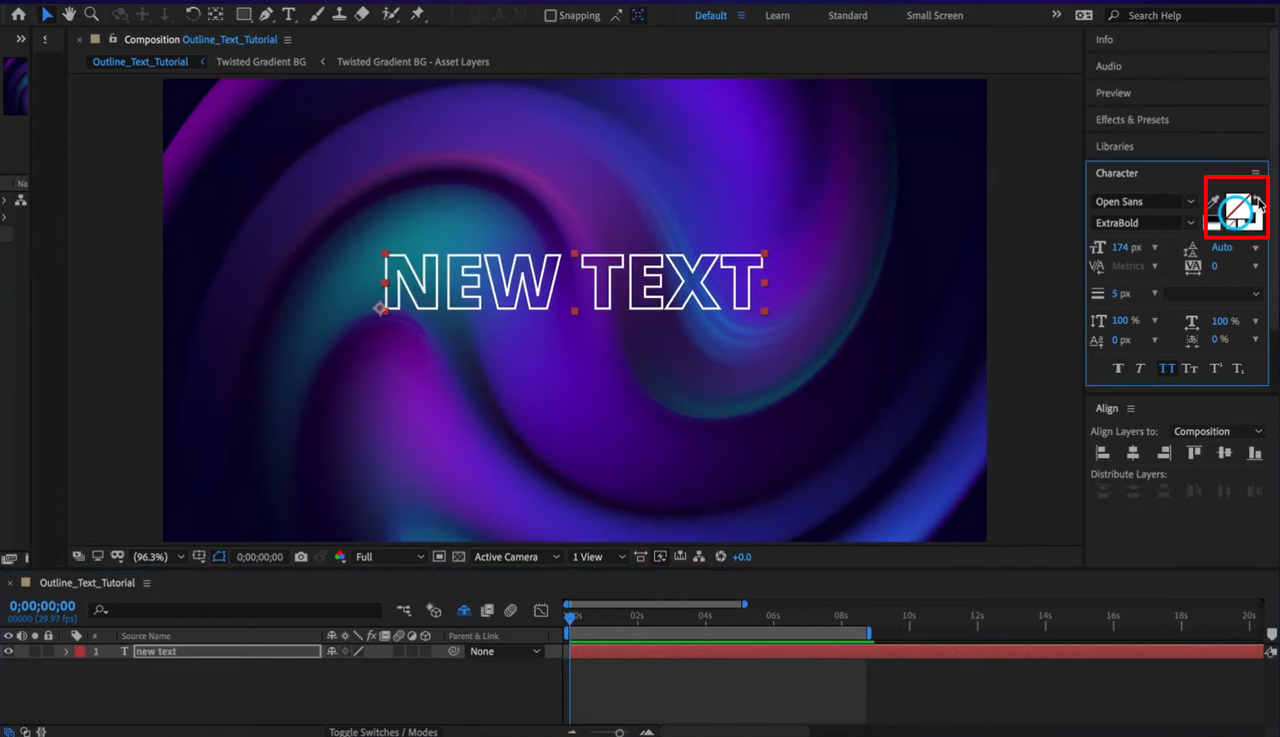This screenshot has height=737, width=1280.
Task: Open the Twisted Gradient BG composition tab
Action: pos(261,62)
